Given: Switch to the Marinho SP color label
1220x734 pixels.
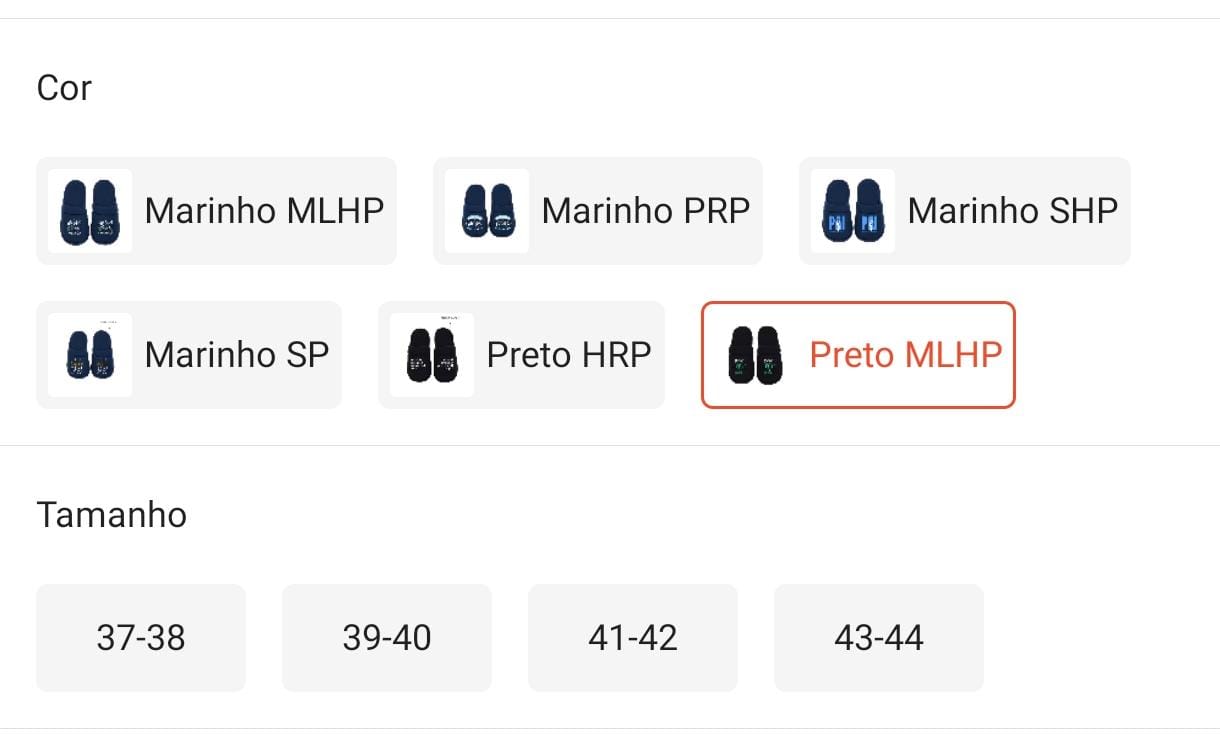Looking at the screenshot, I should pyautogui.click(x=236, y=355).
